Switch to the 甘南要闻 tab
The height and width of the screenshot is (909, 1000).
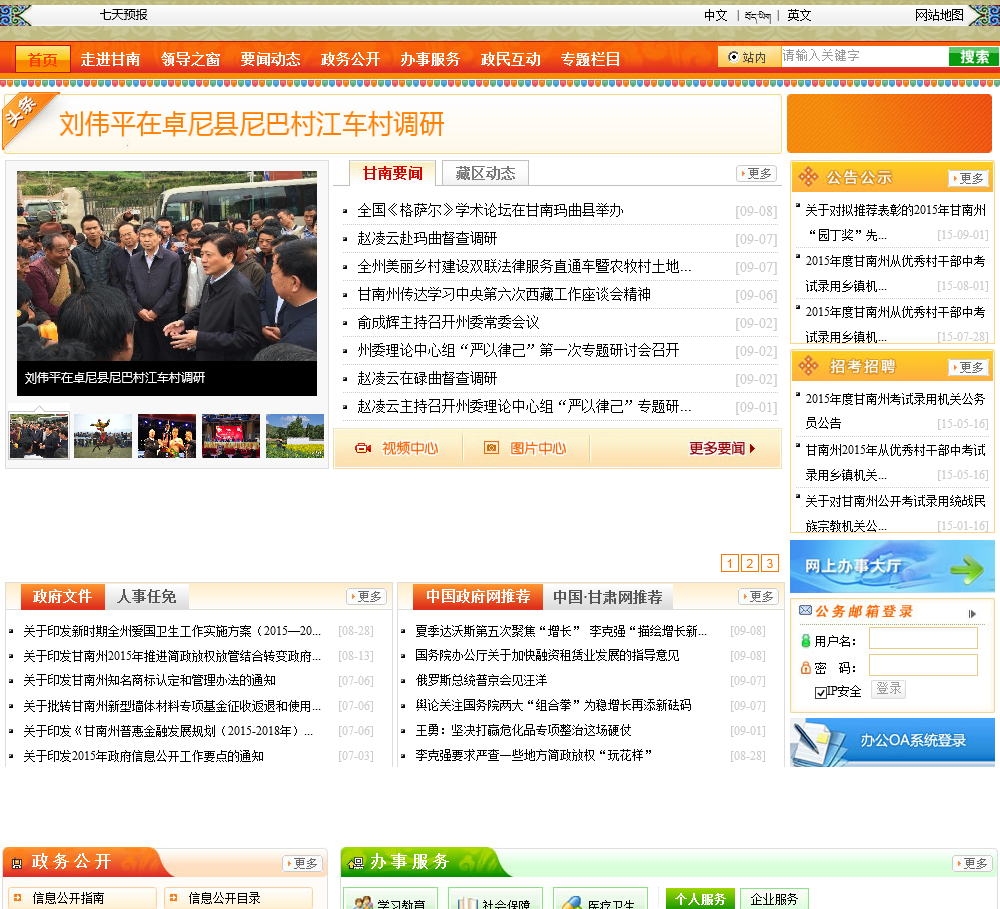pos(392,173)
